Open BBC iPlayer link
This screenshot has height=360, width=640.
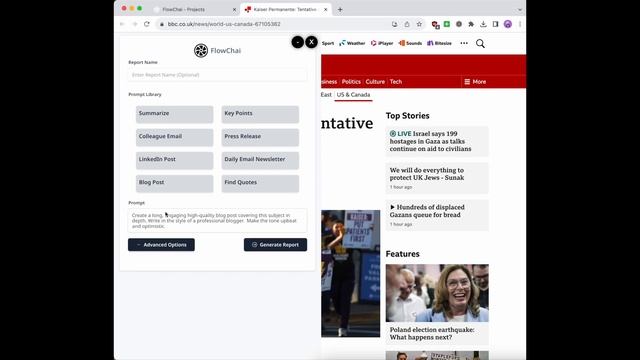[x=382, y=43]
